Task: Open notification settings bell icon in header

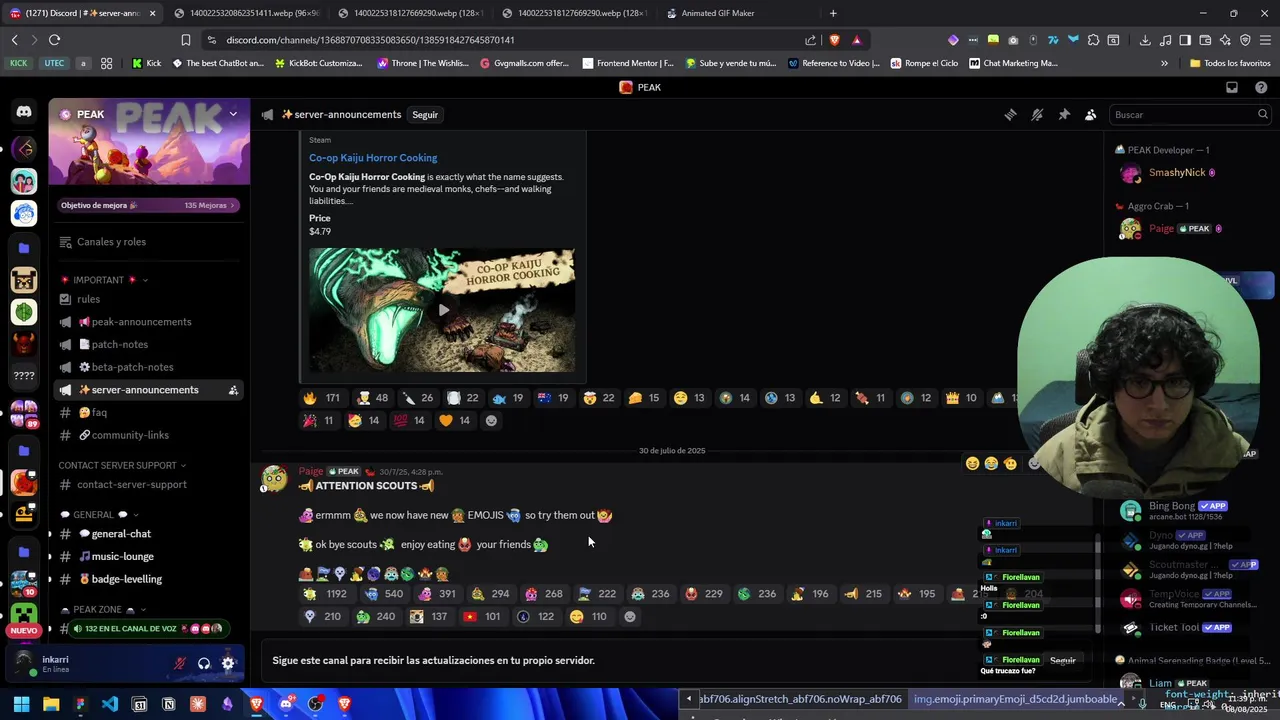Action: [x=1037, y=115]
